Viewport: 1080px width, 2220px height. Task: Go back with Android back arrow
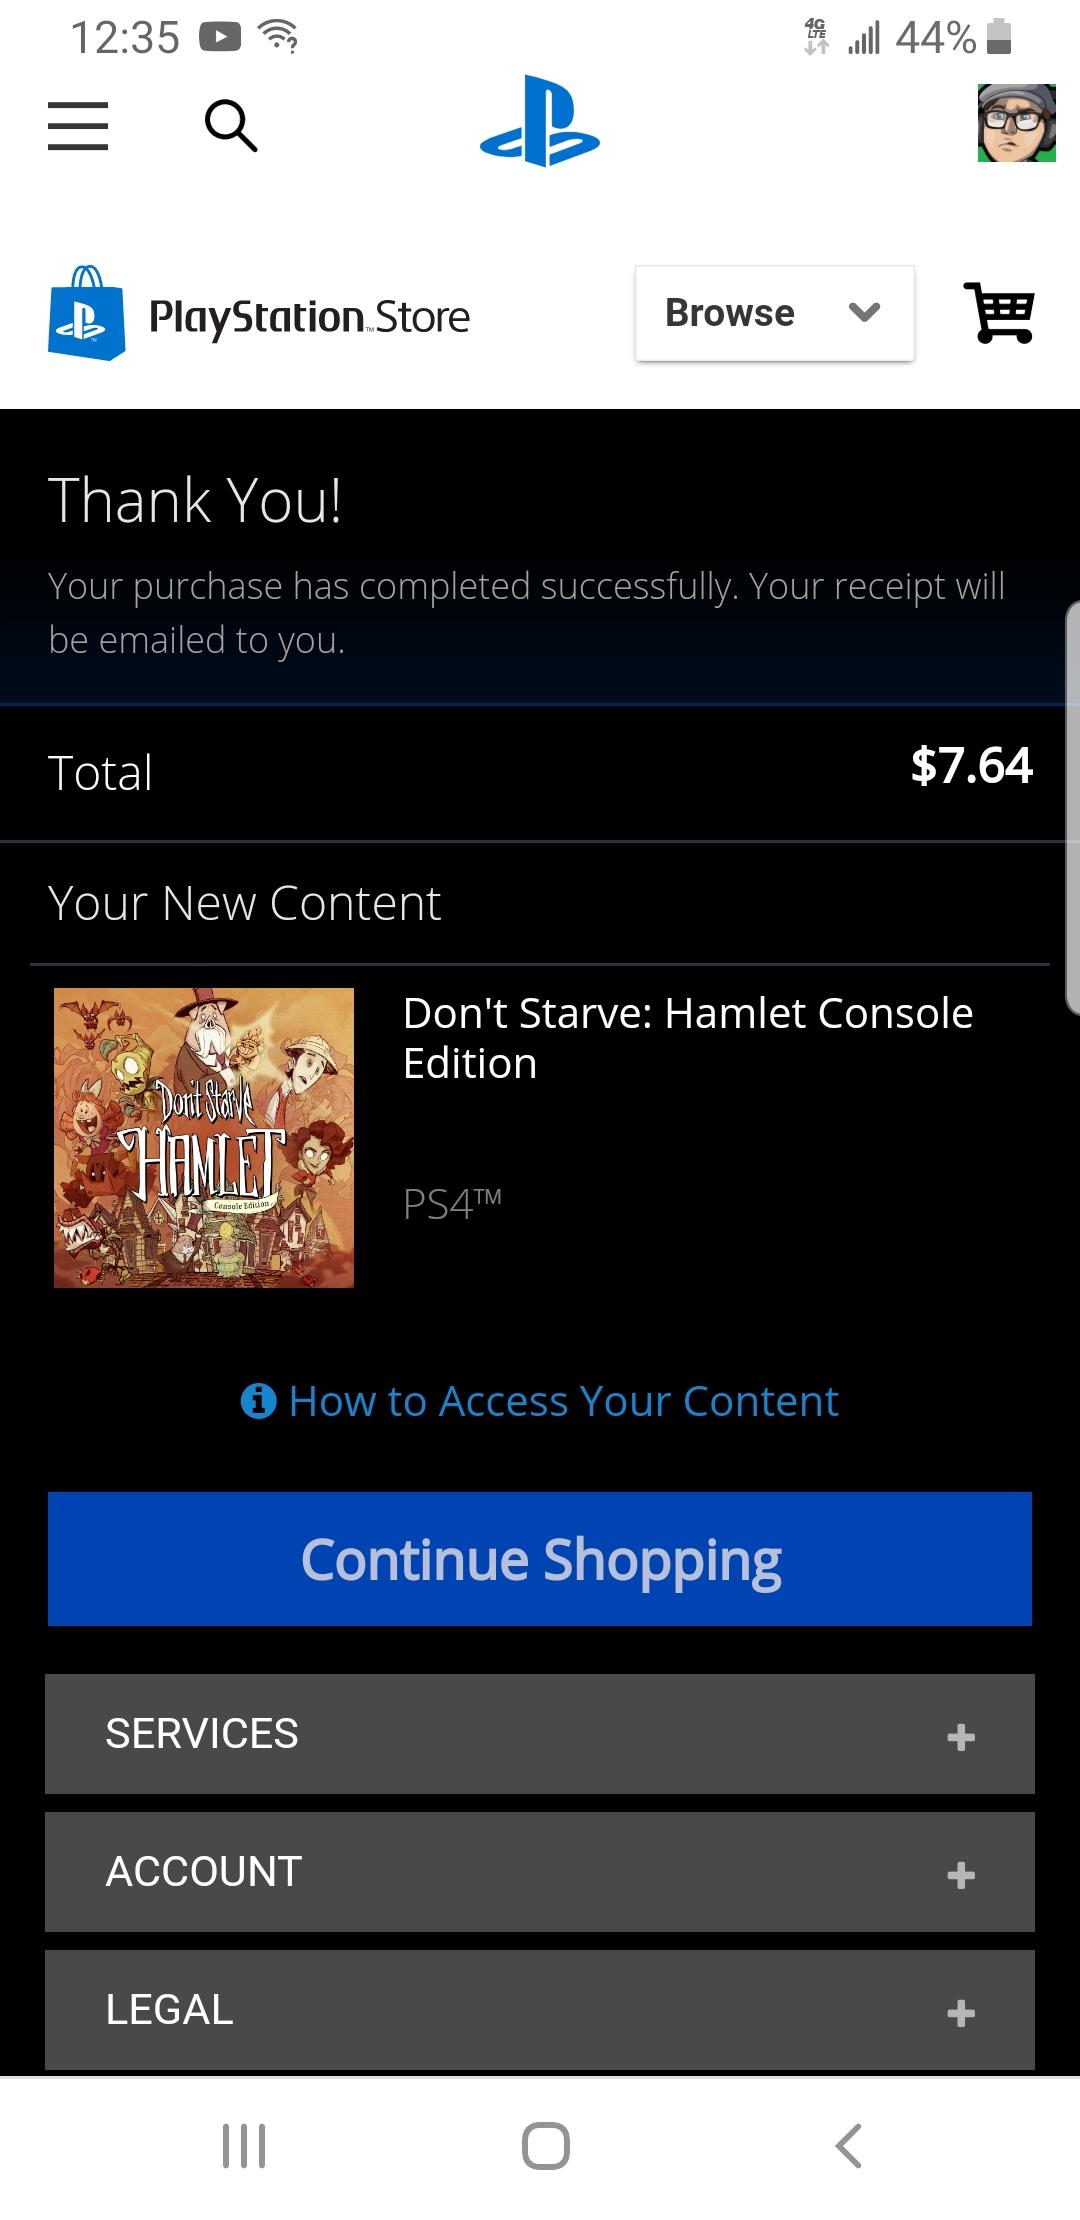click(849, 2146)
